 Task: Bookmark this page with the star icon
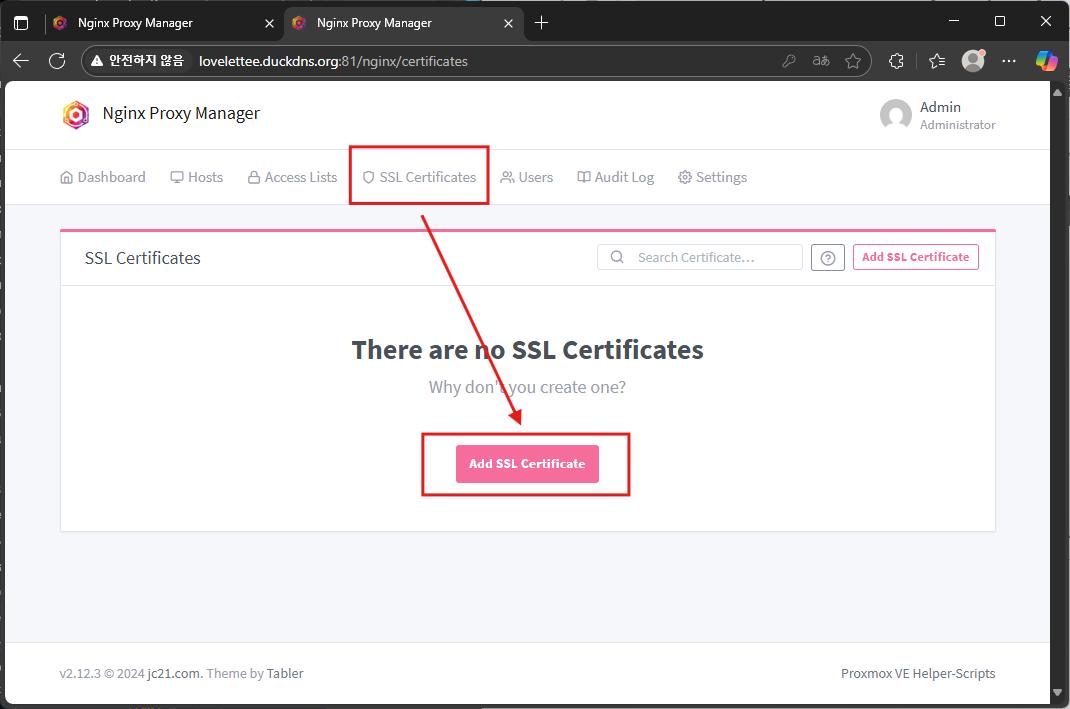(853, 61)
